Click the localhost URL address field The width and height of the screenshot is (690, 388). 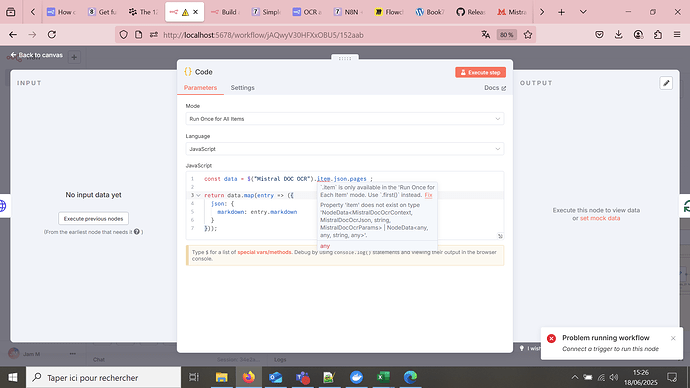pos(263,35)
